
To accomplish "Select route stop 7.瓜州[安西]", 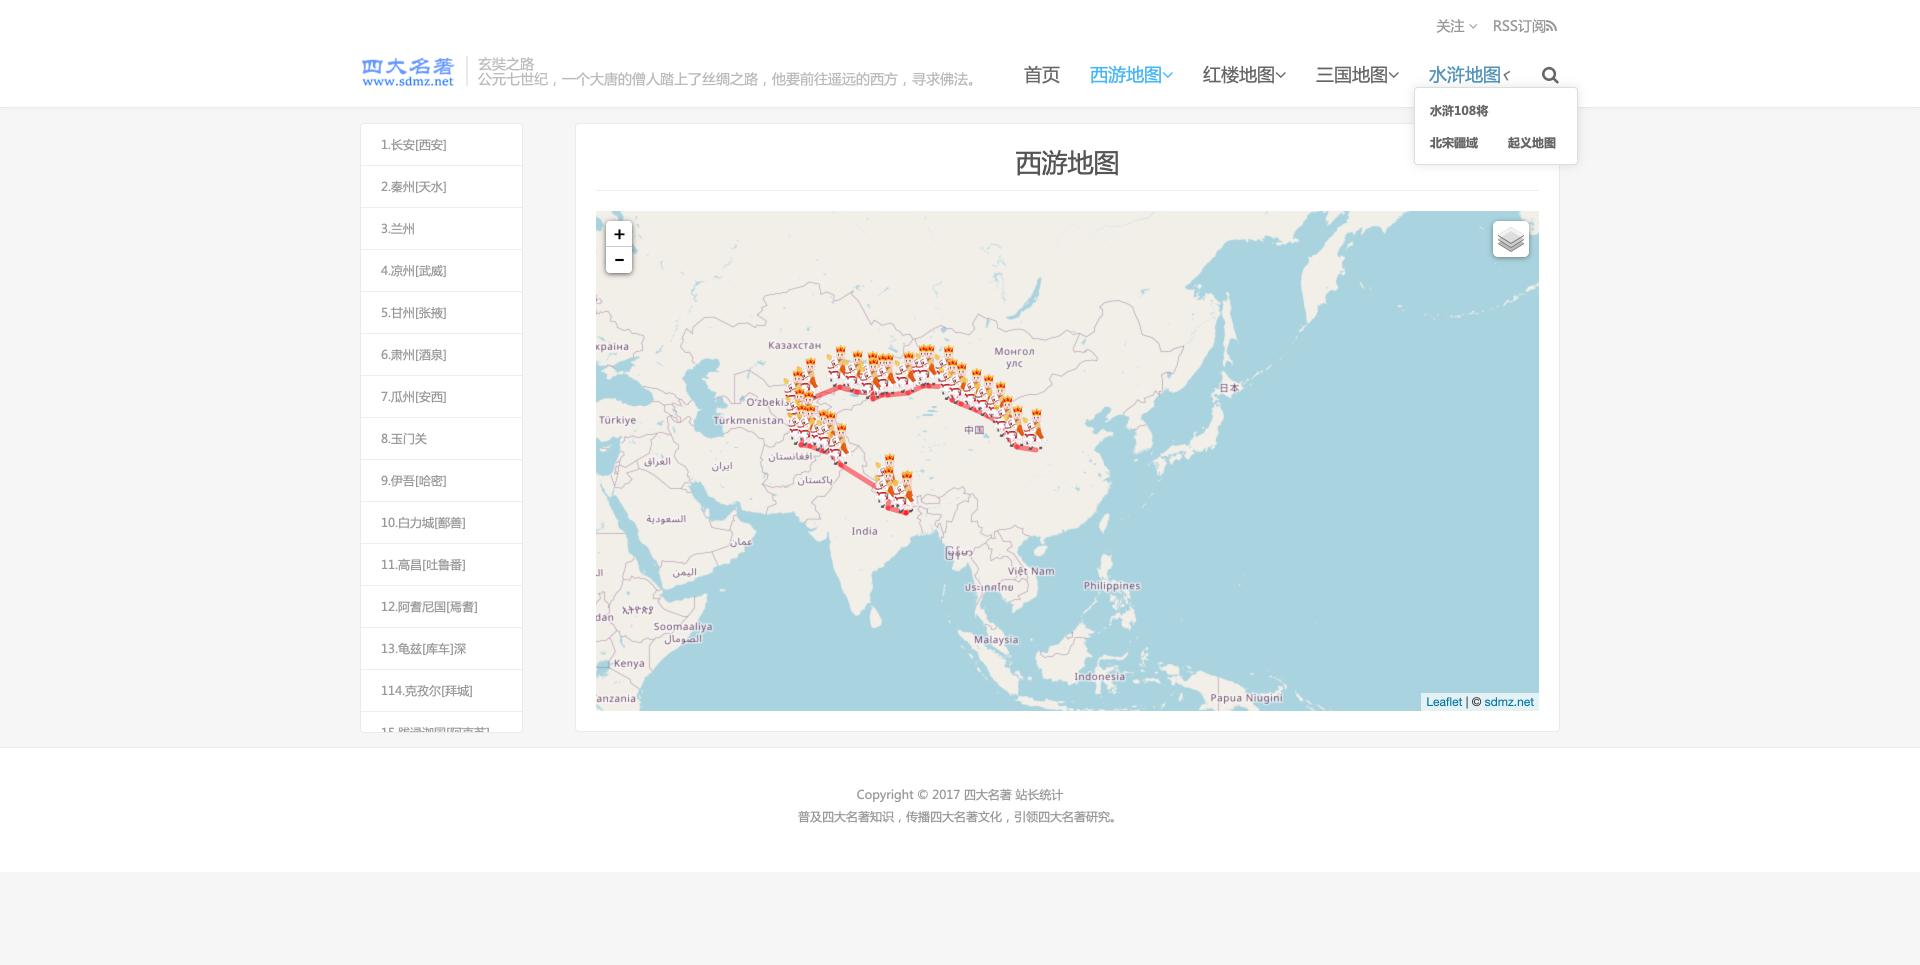I will pyautogui.click(x=441, y=397).
